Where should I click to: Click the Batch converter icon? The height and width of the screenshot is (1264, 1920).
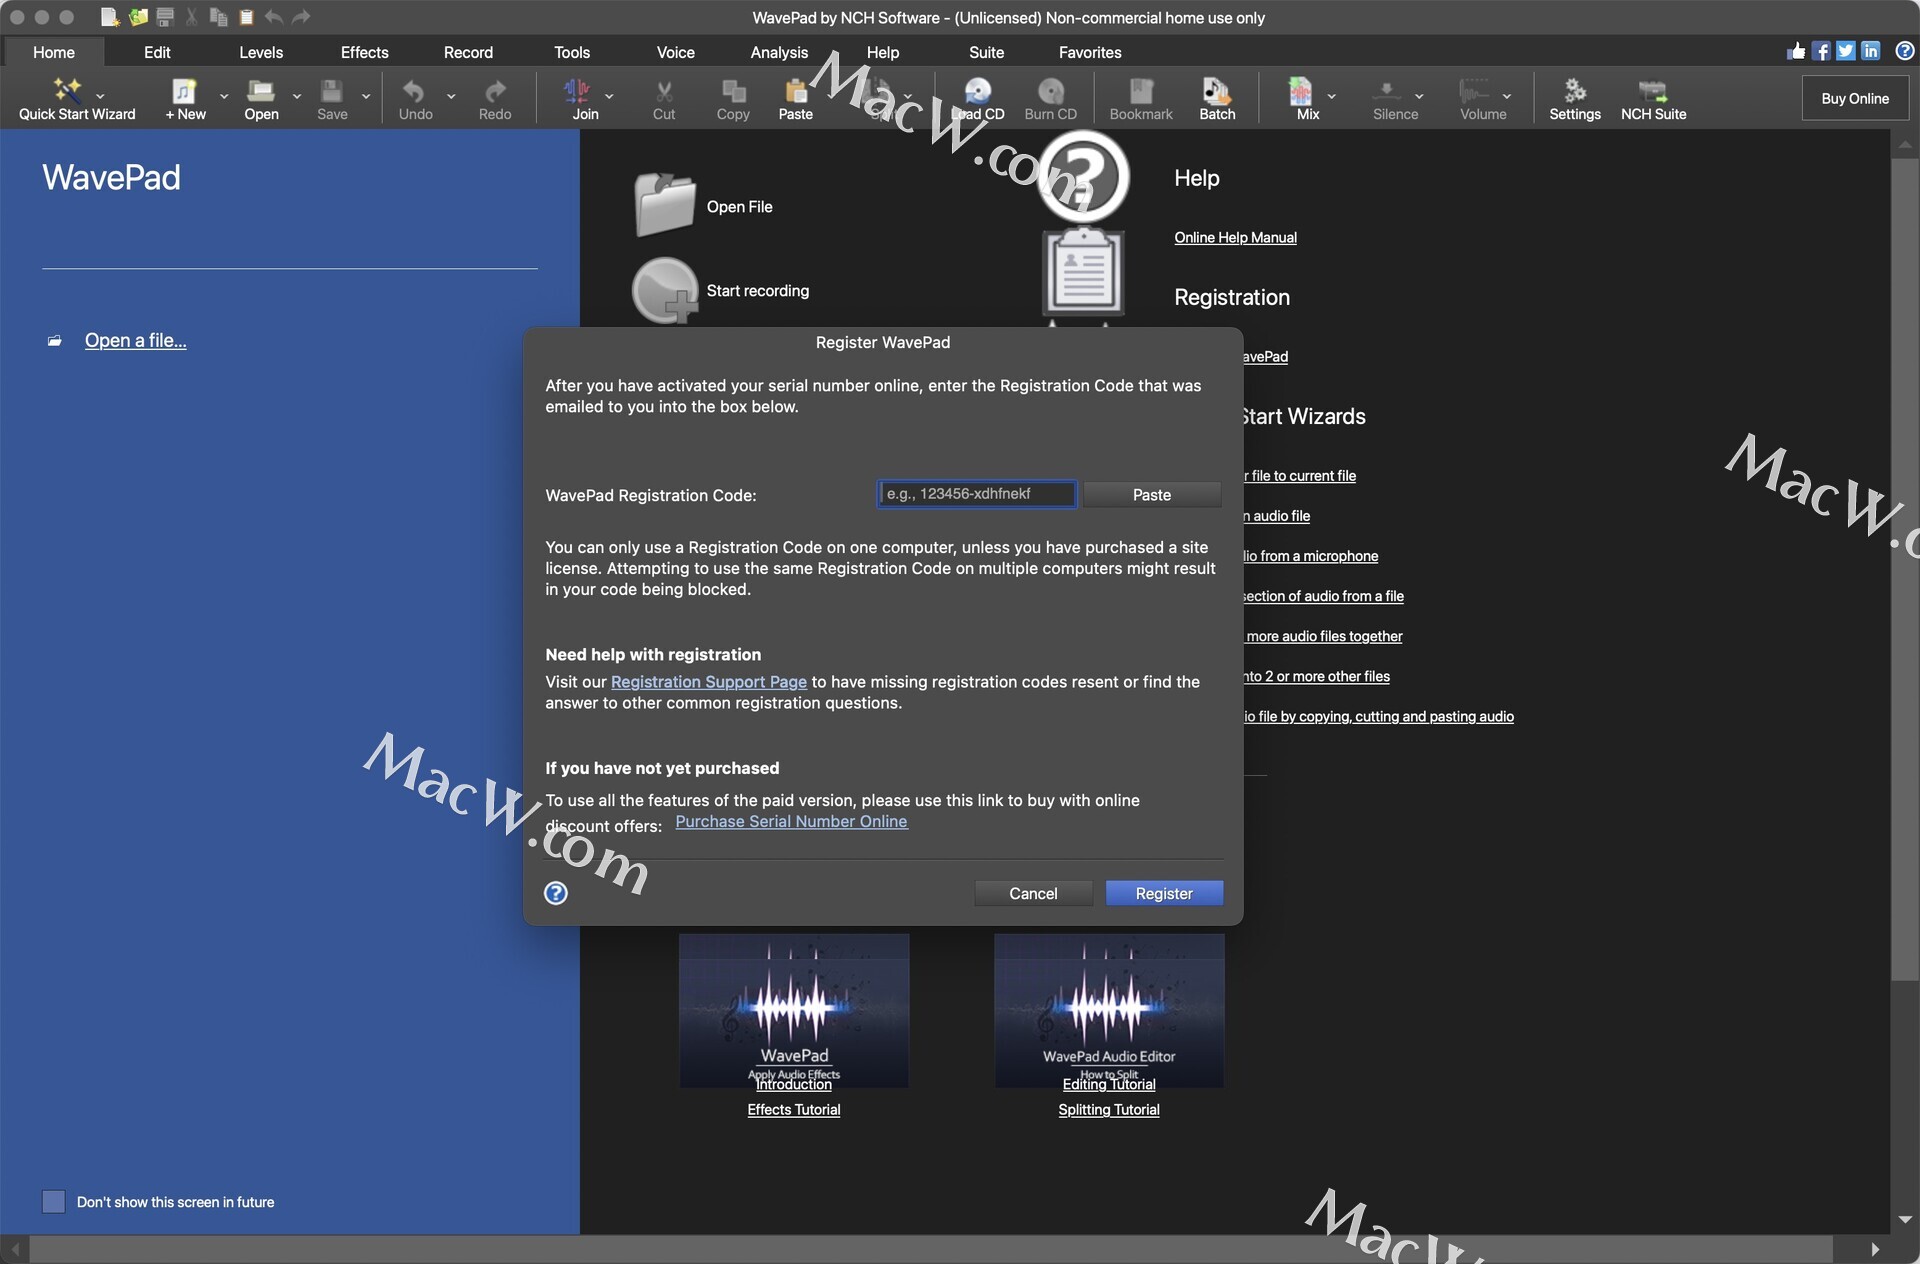(x=1216, y=91)
